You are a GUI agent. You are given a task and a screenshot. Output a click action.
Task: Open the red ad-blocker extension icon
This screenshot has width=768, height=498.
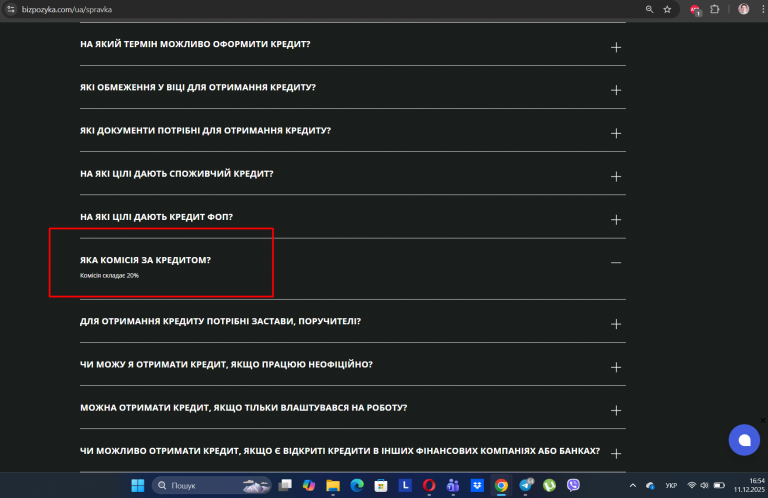coord(695,10)
